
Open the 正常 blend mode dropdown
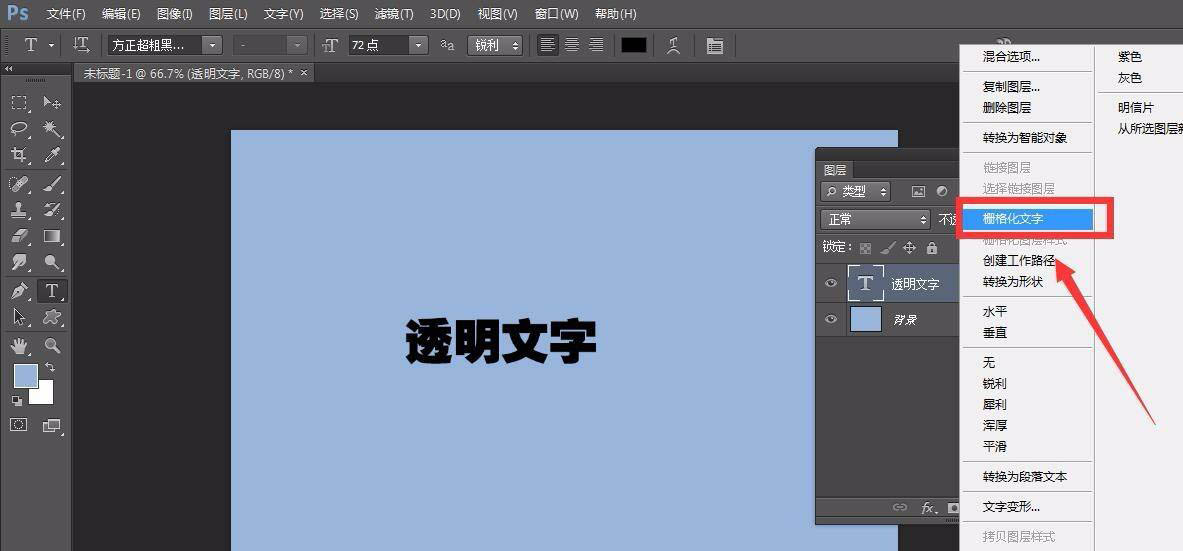click(x=875, y=220)
